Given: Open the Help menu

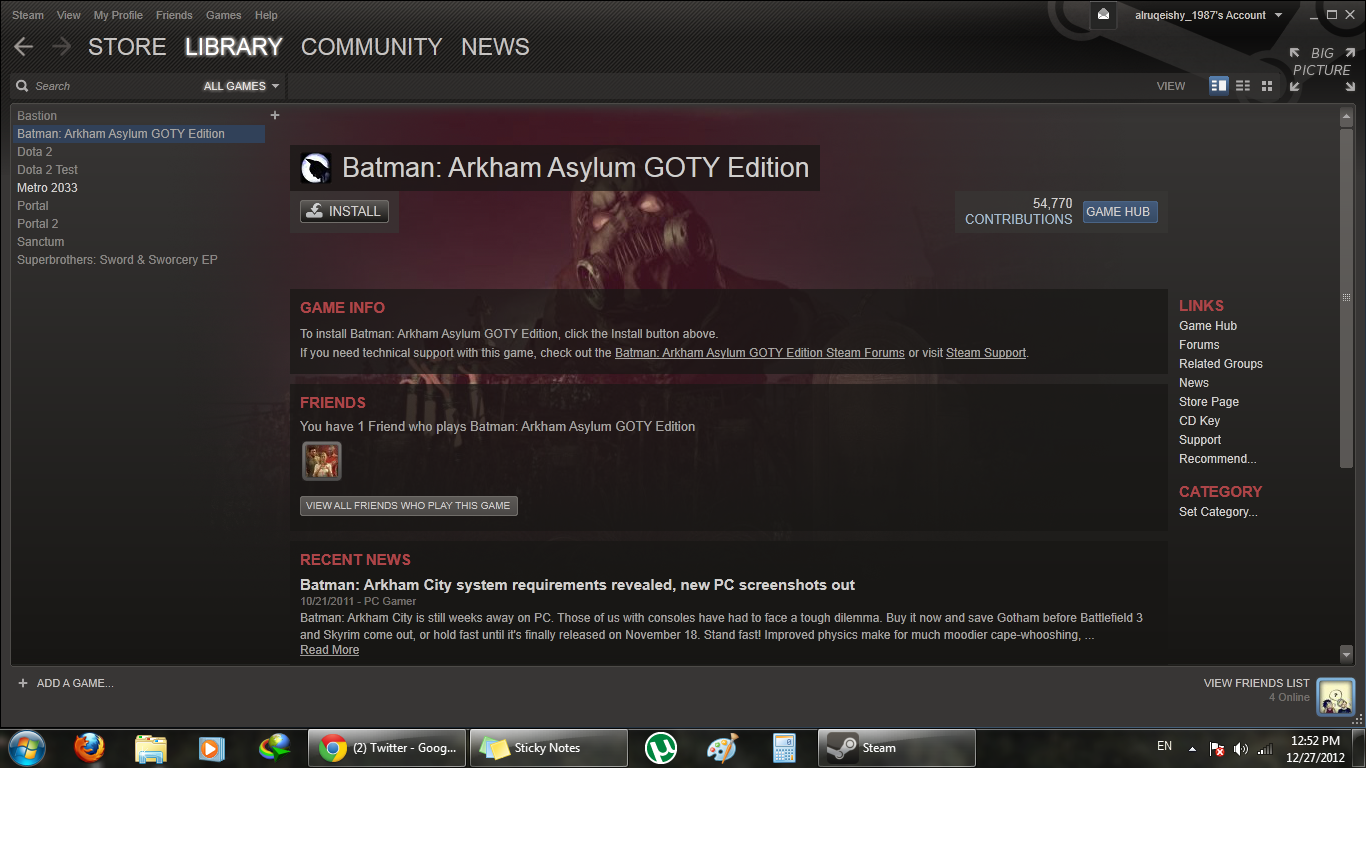Looking at the screenshot, I should 266,15.
